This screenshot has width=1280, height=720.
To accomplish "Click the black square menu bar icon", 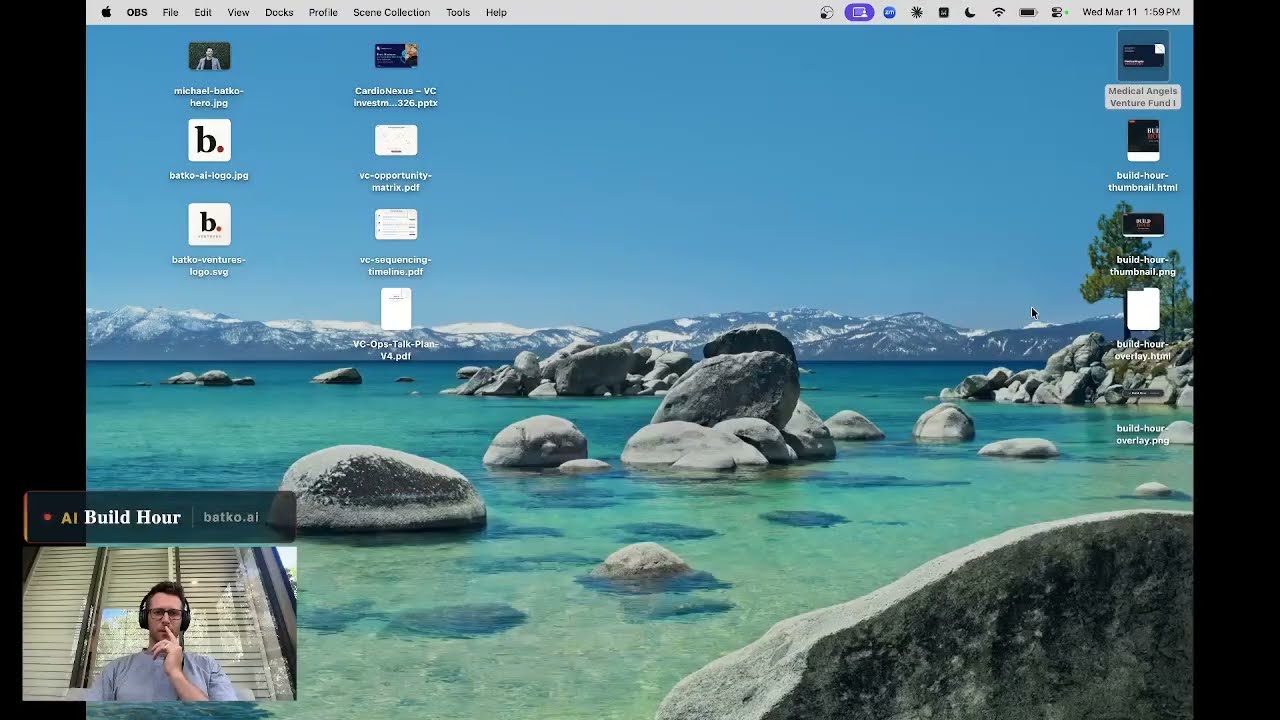I will (943, 12).
